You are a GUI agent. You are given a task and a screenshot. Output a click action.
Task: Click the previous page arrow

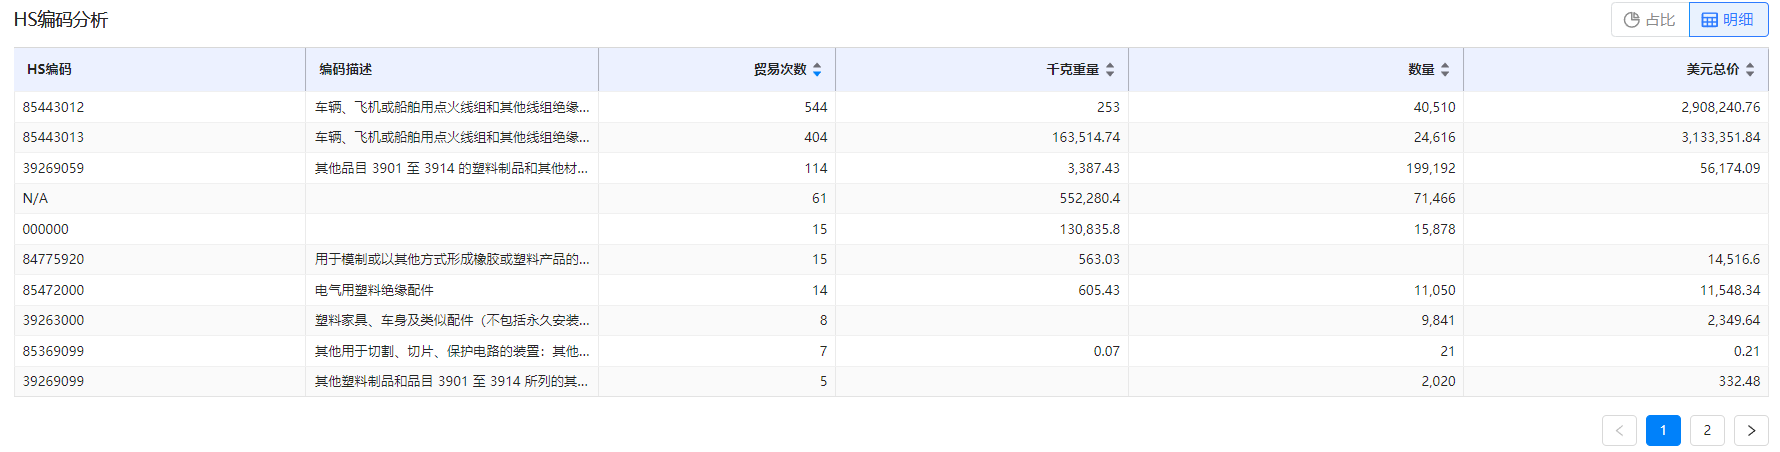click(1619, 430)
